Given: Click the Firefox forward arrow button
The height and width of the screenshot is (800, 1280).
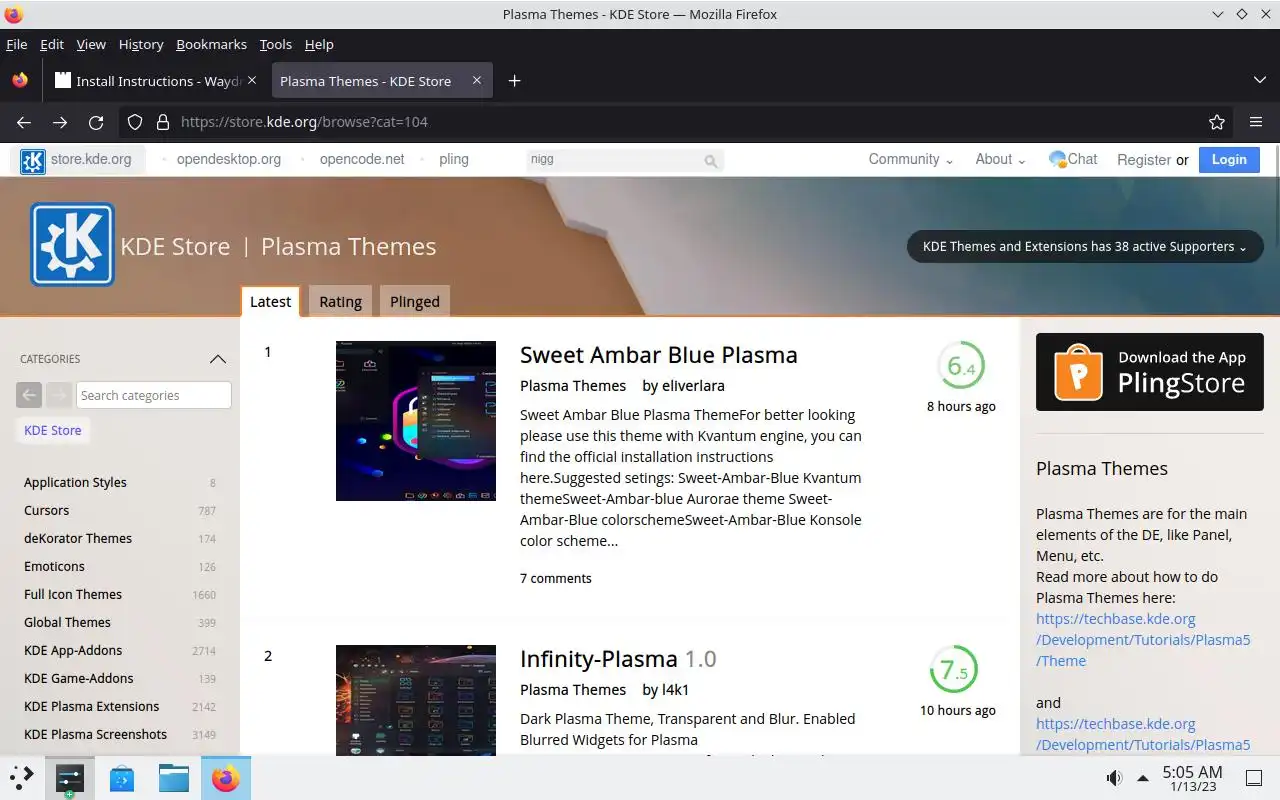Looking at the screenshot, I should (60, 122).
